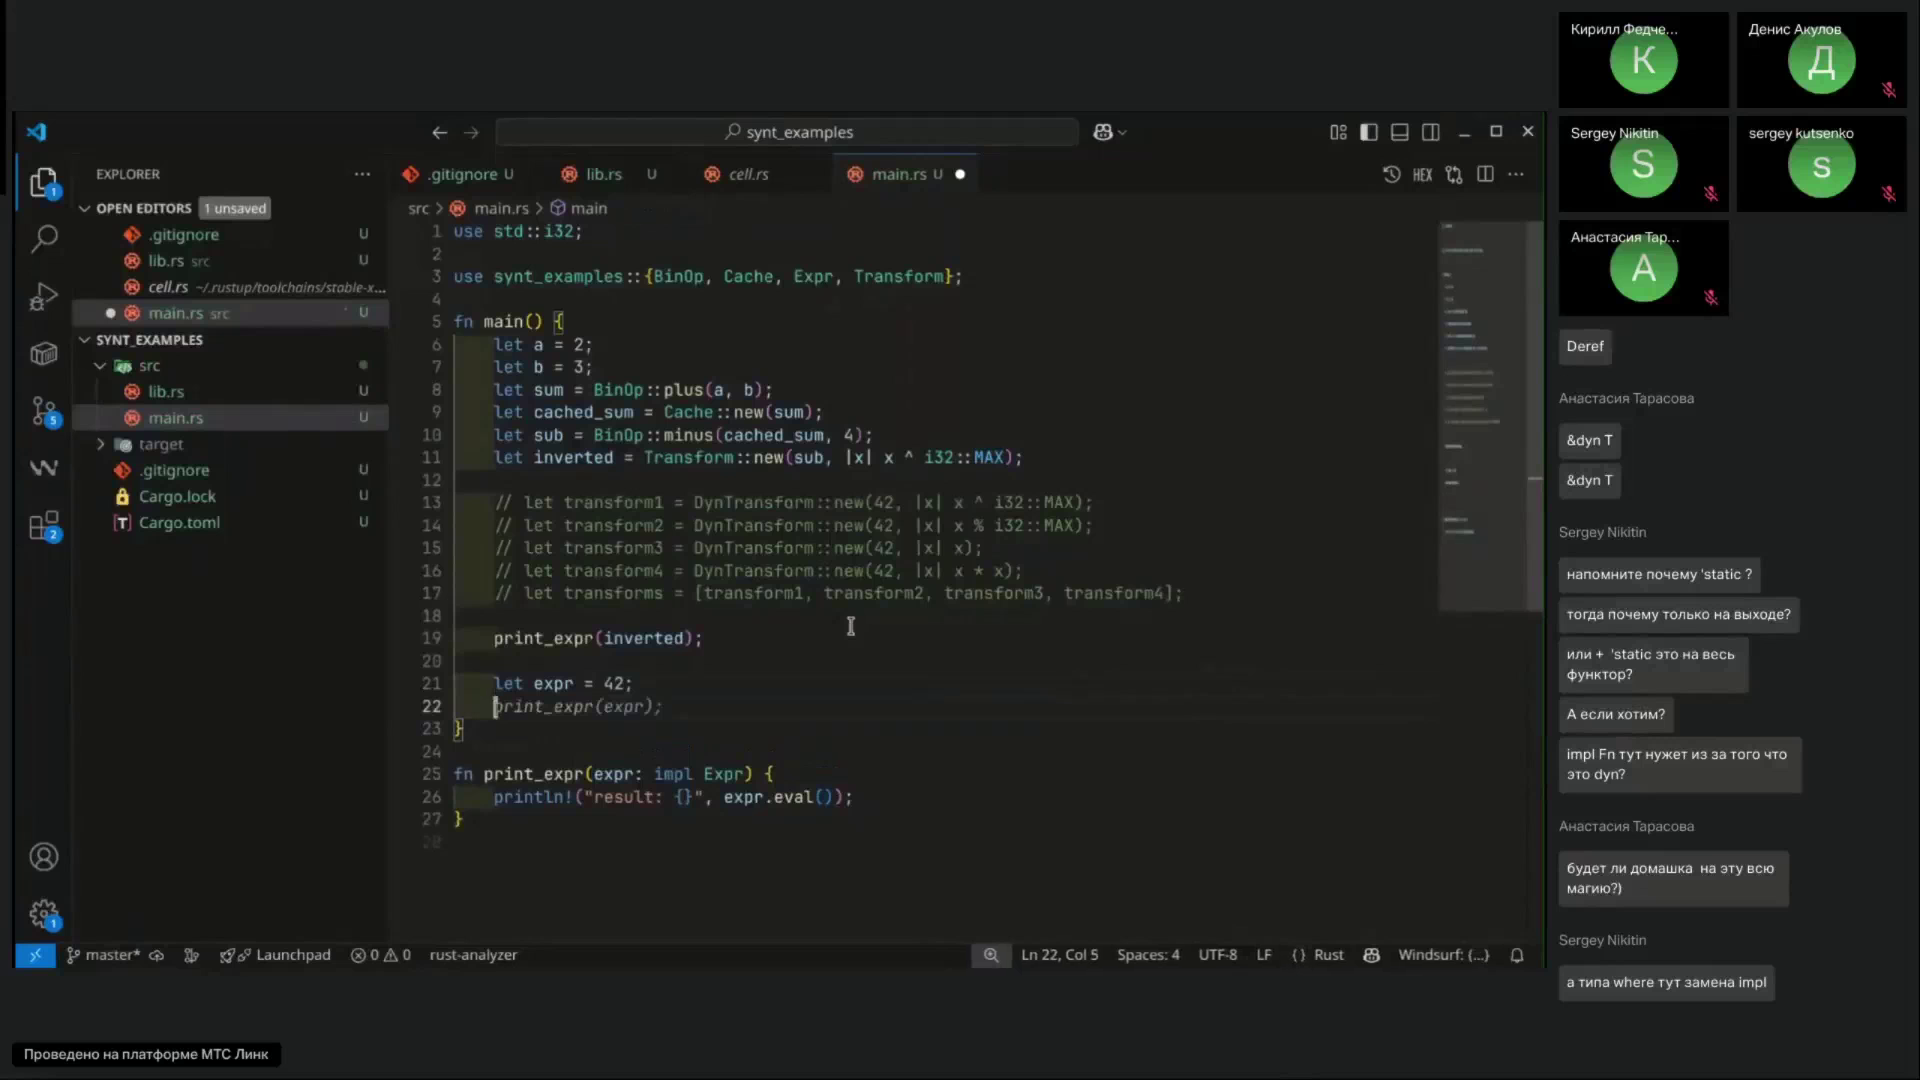This screenshot has height=1080, width=1920.
Task: Click the Rust language mode indicator
Action: pos(1328,955)
